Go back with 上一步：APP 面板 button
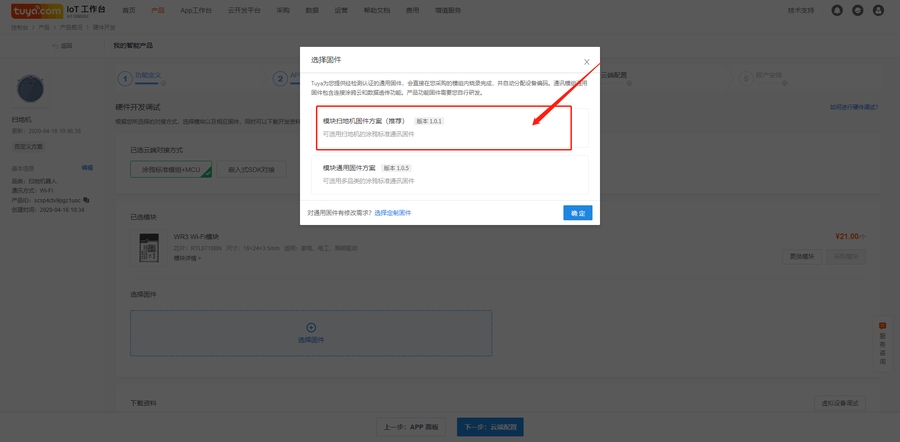Viewport: 900px width, 442px height. [411, 426]
